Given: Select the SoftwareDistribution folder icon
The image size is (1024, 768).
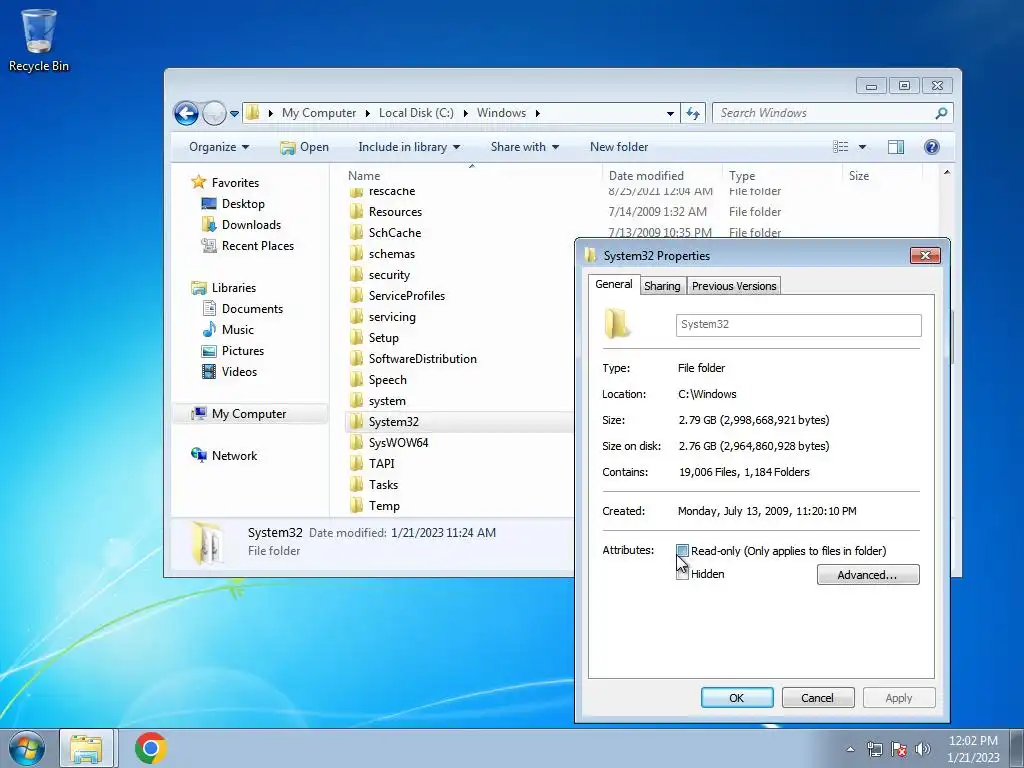Looking at the screenshot, I should 357,359.
